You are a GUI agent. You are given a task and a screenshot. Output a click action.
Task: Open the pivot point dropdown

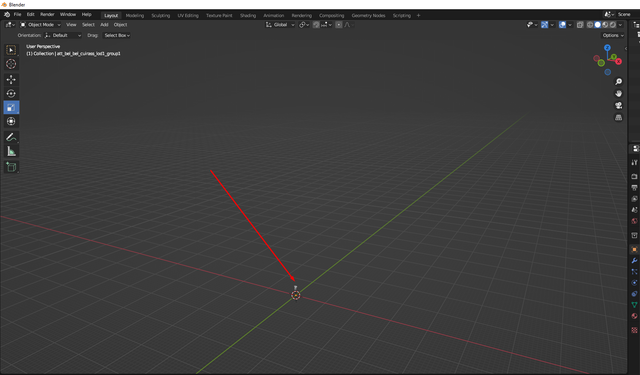click(304, 25)
